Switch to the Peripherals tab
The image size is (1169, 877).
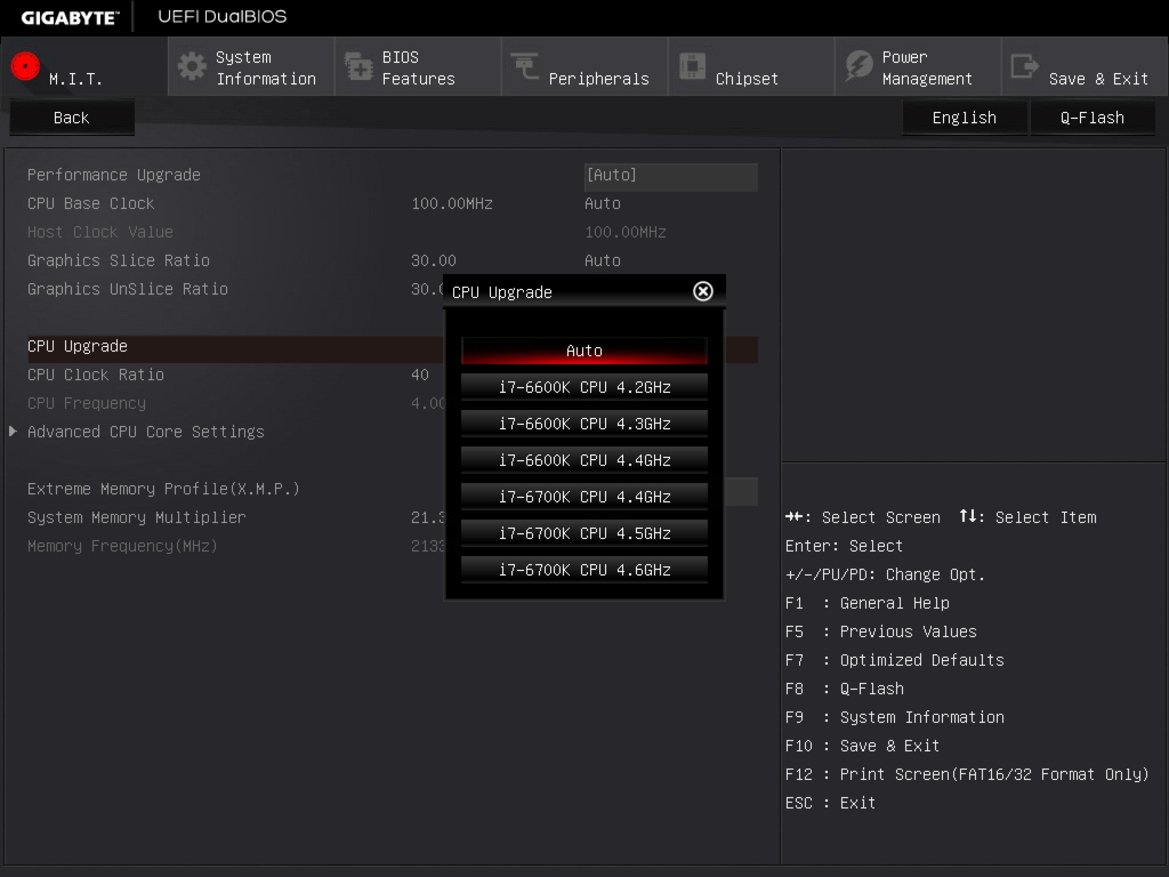pos(585,67)
